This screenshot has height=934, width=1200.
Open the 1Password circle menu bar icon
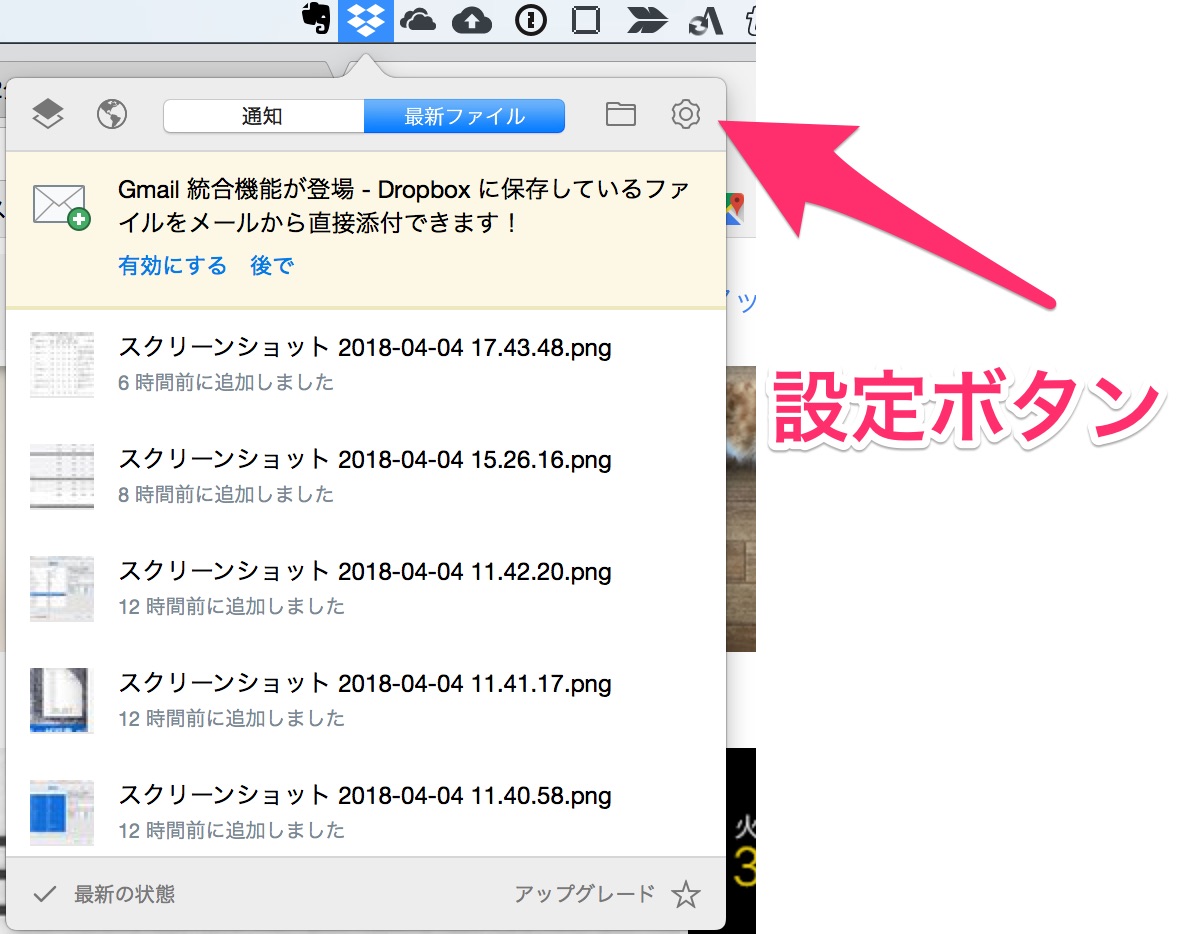[530, 20]
